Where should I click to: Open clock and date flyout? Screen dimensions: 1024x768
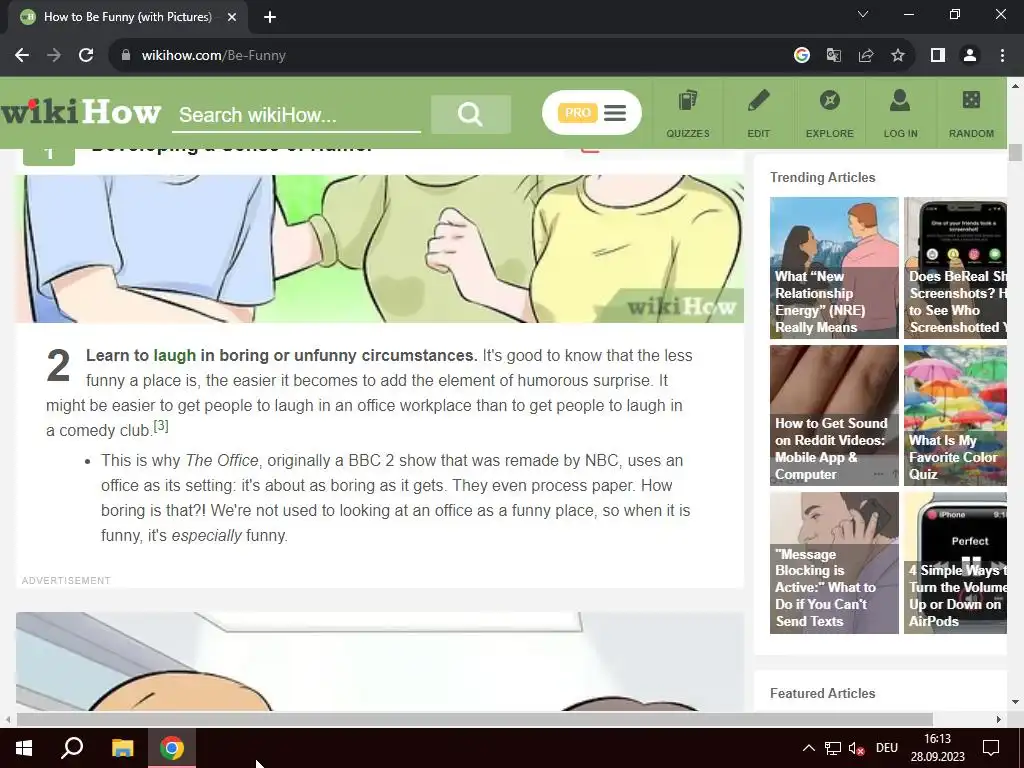[937, 748]
